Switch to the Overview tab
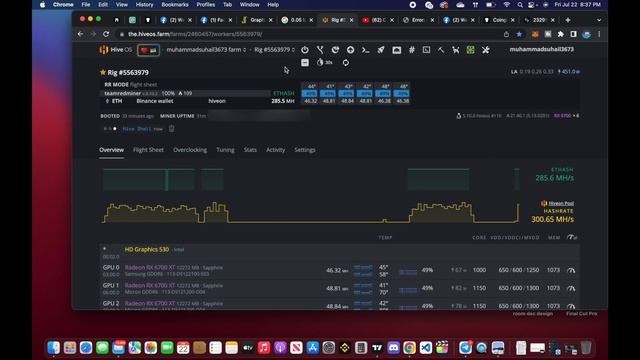Image resolution: width=640 pixels, height=360 pixels. [111, 150]
